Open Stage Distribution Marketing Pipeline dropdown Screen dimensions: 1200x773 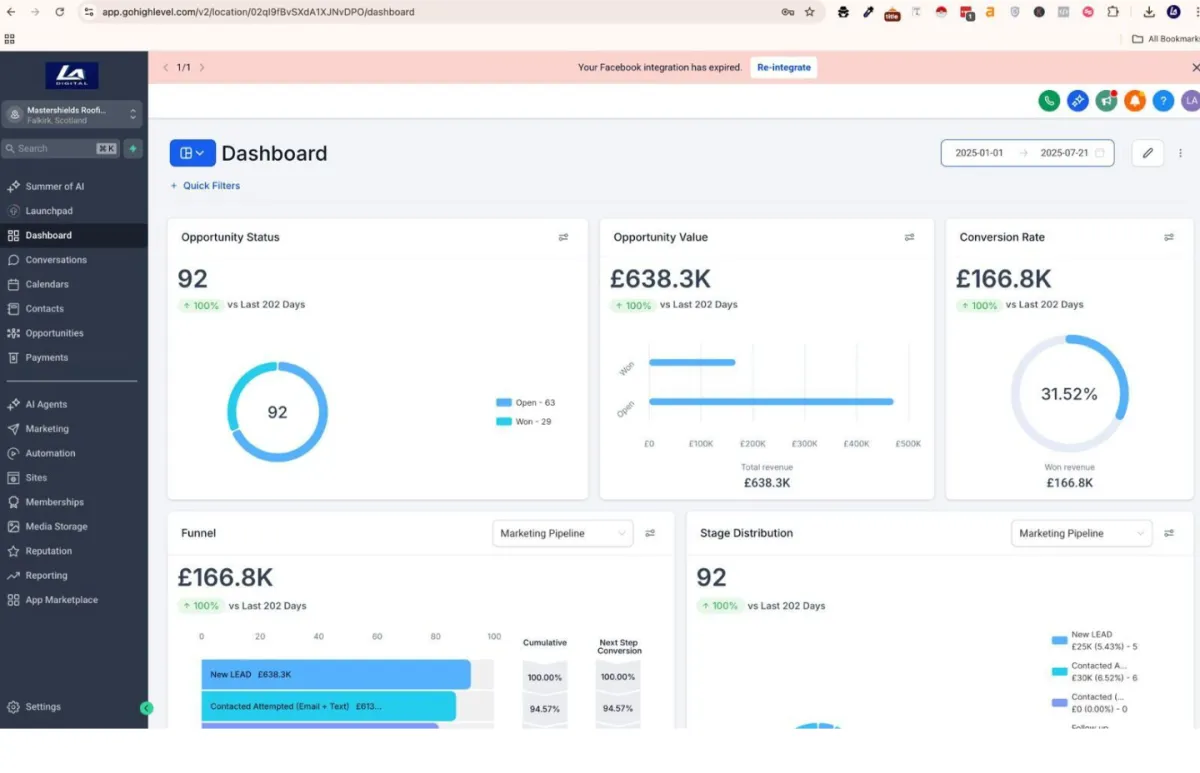[1082, 533]
